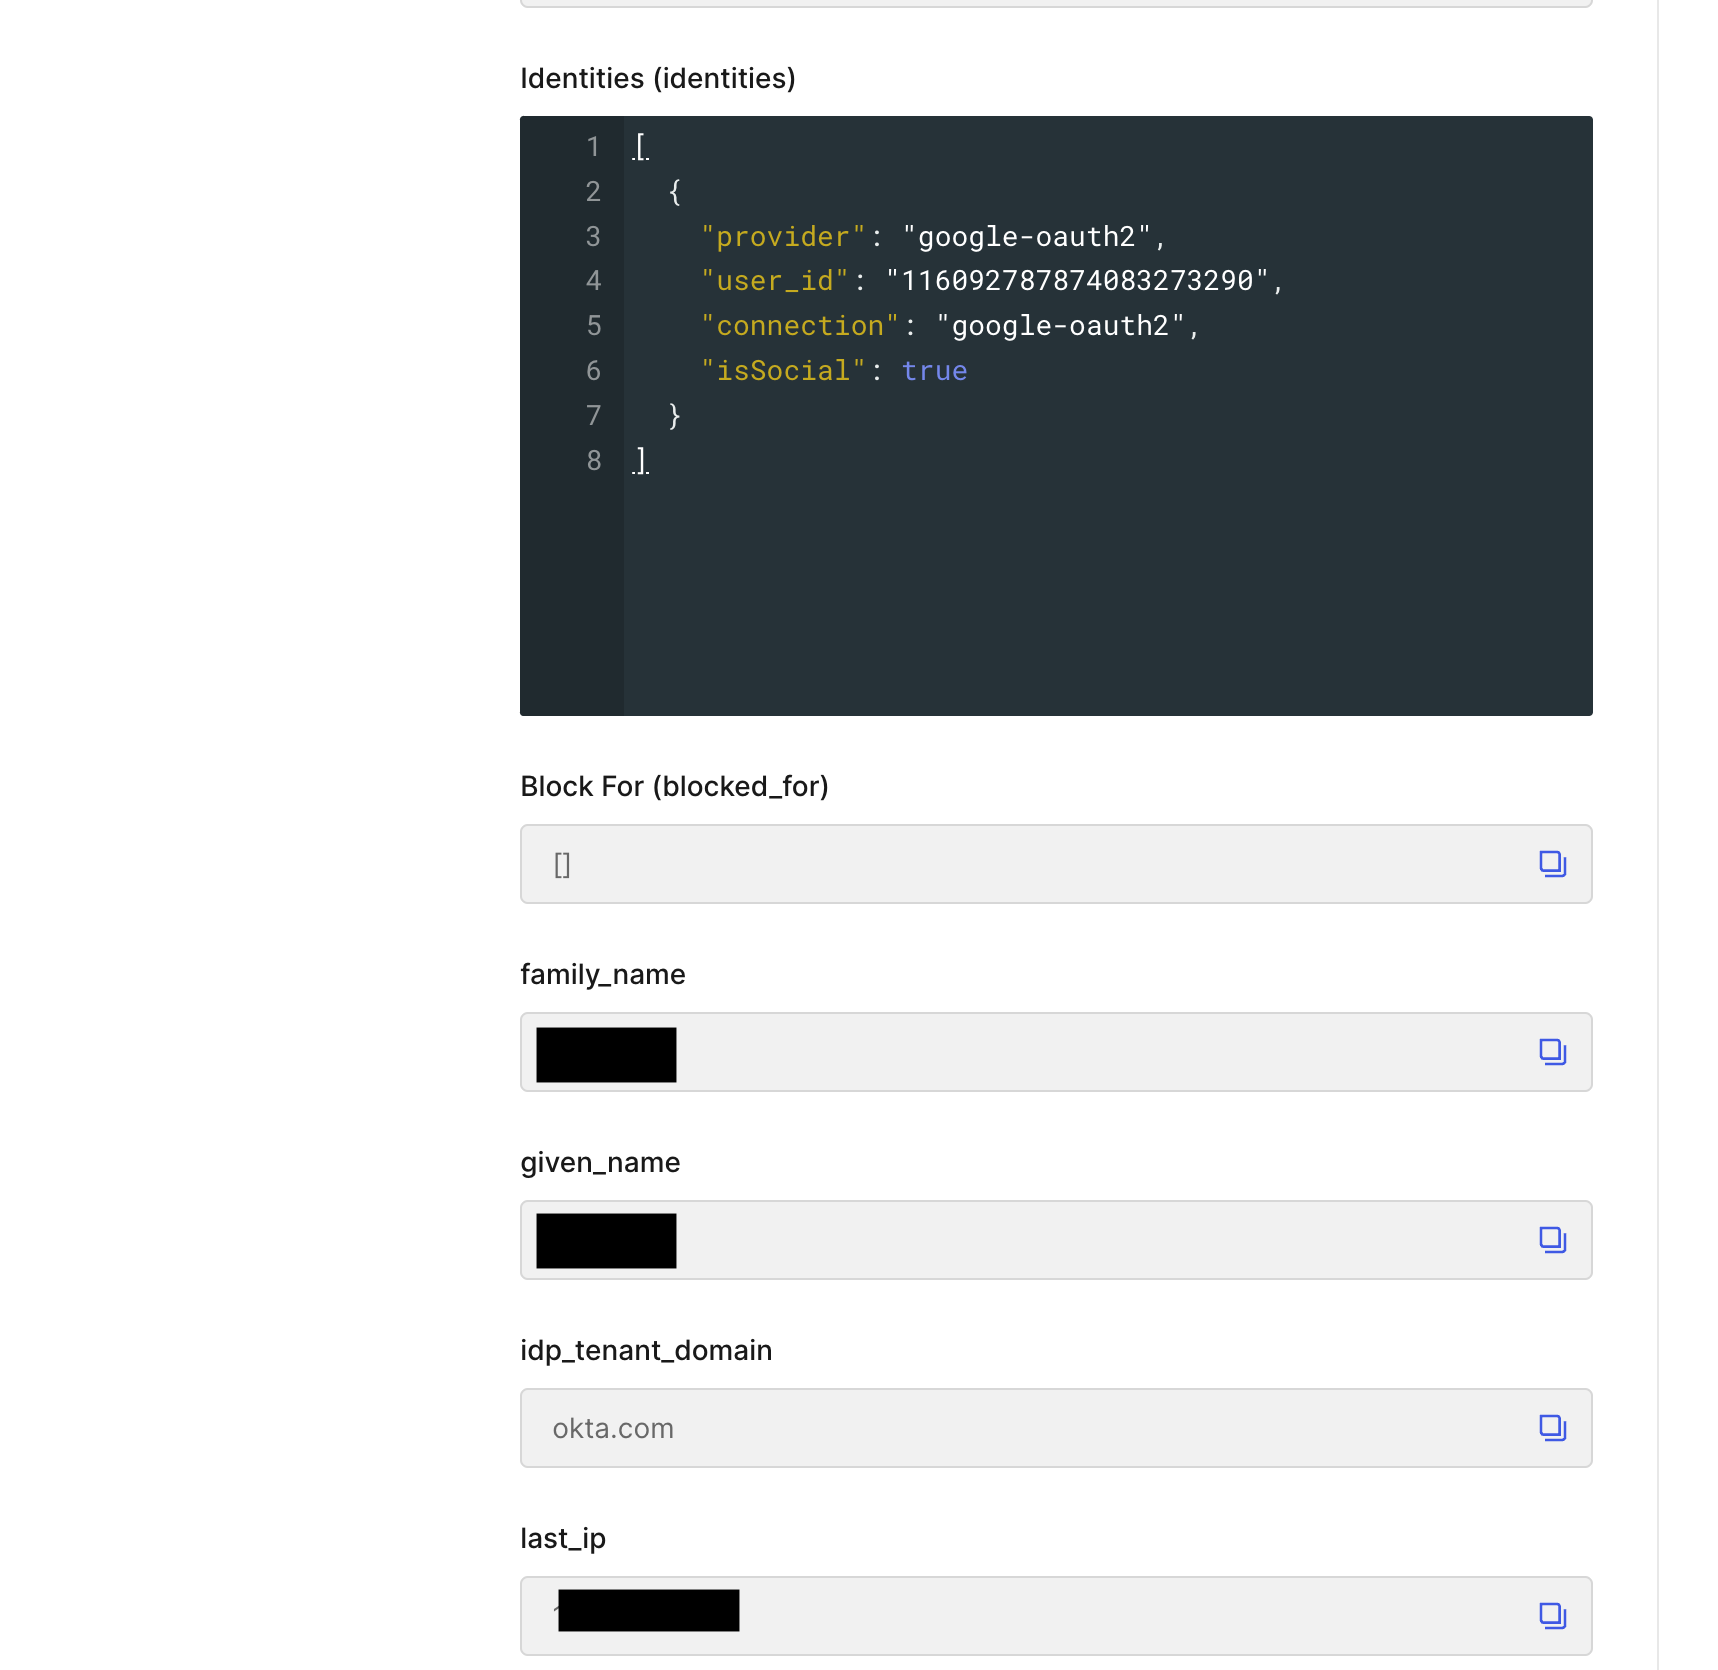Screen dimensions: 1718x1670
Task: Click line number 8 in code gutter
Action: pos(593,461)
